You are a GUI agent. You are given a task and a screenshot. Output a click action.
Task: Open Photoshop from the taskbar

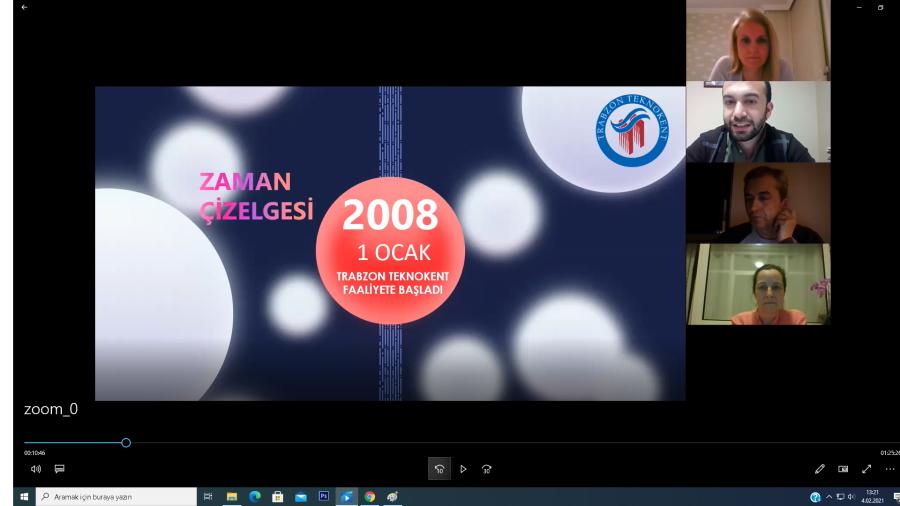click(323, 496)
